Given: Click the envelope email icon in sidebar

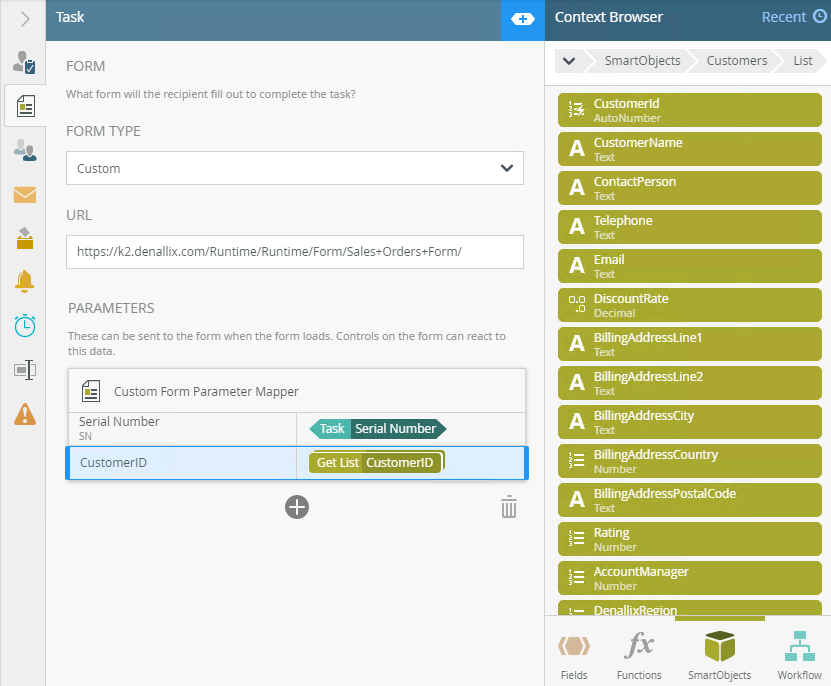Looking at the screenshot, I should pos(24,195).
